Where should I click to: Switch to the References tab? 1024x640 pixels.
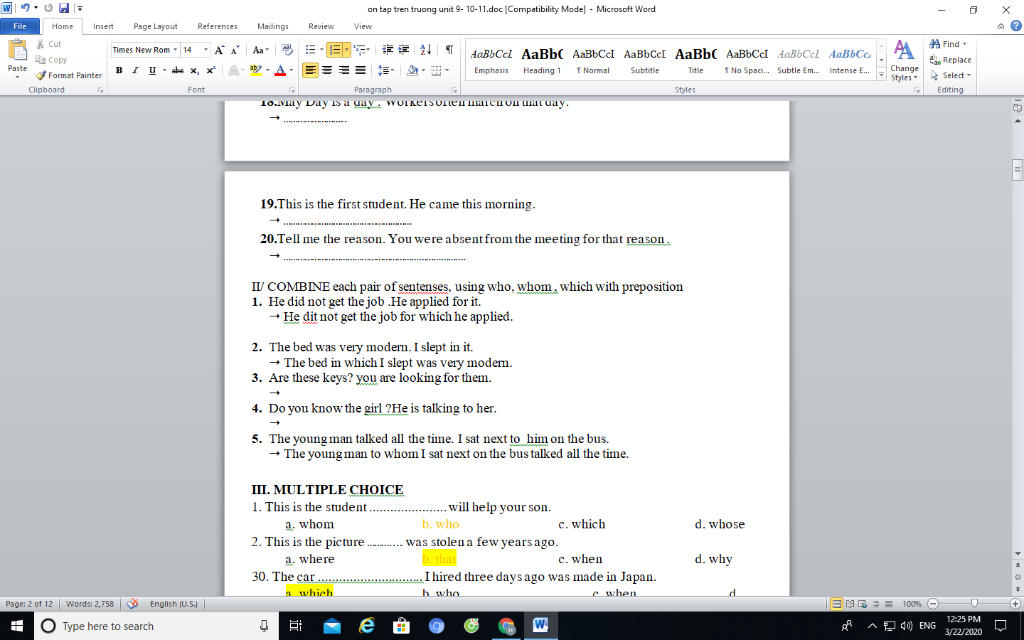(x=217, y=26)
